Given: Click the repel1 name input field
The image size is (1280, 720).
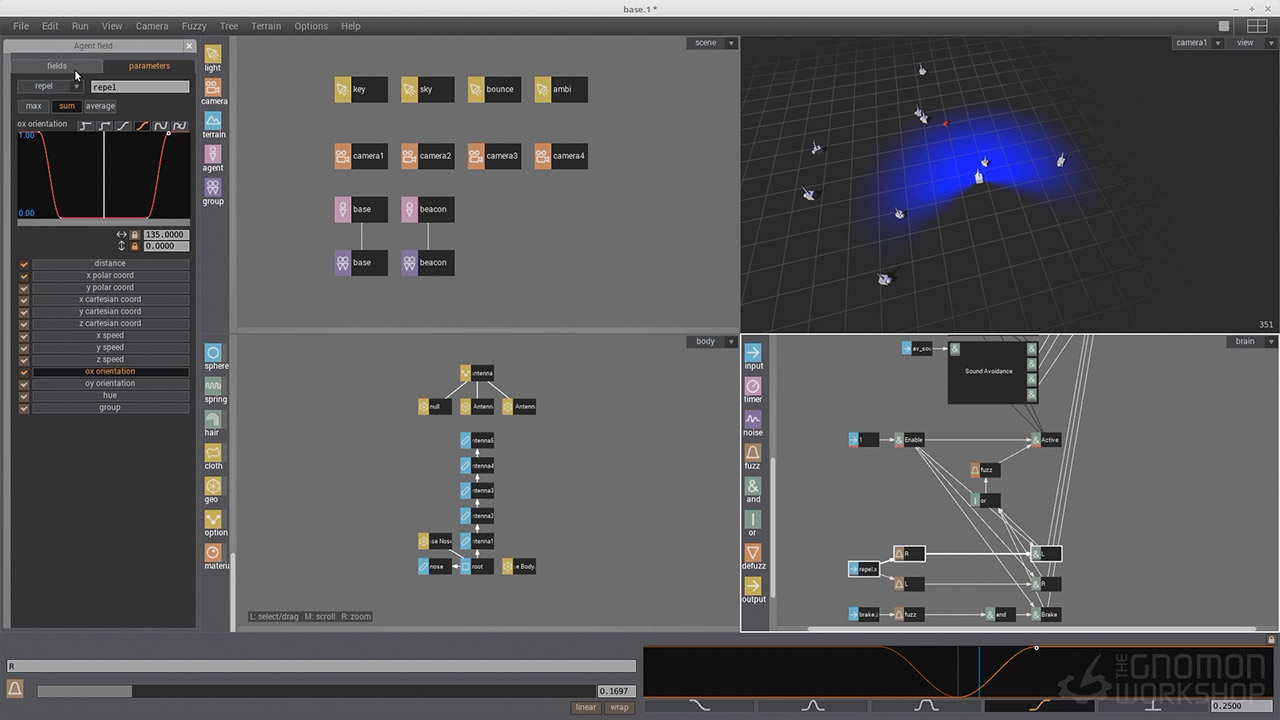Looking at the screenshot, I should coord(139,87).
